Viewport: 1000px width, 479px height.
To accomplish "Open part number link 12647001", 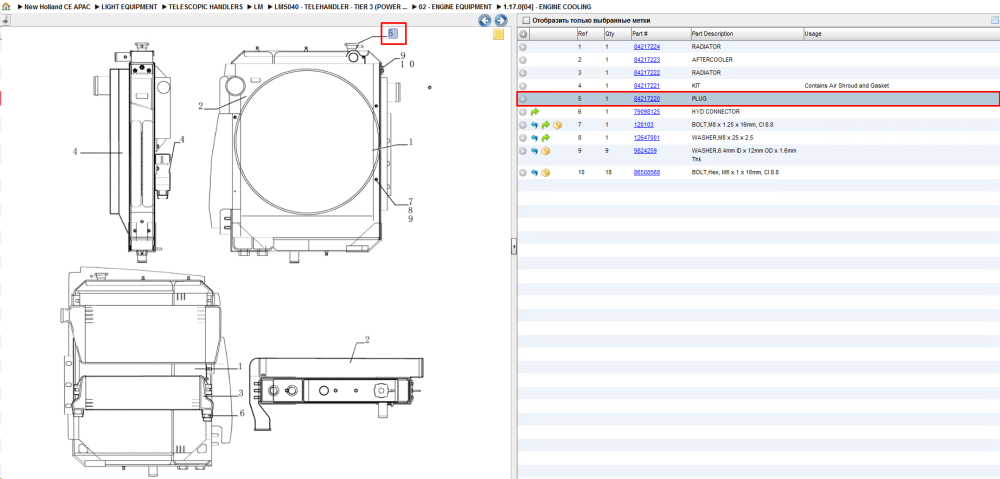I will [646, 138].
